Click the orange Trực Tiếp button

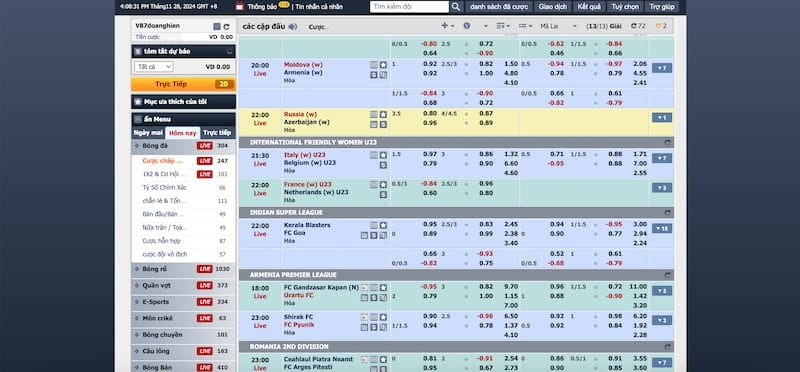[x=183, y=84]
